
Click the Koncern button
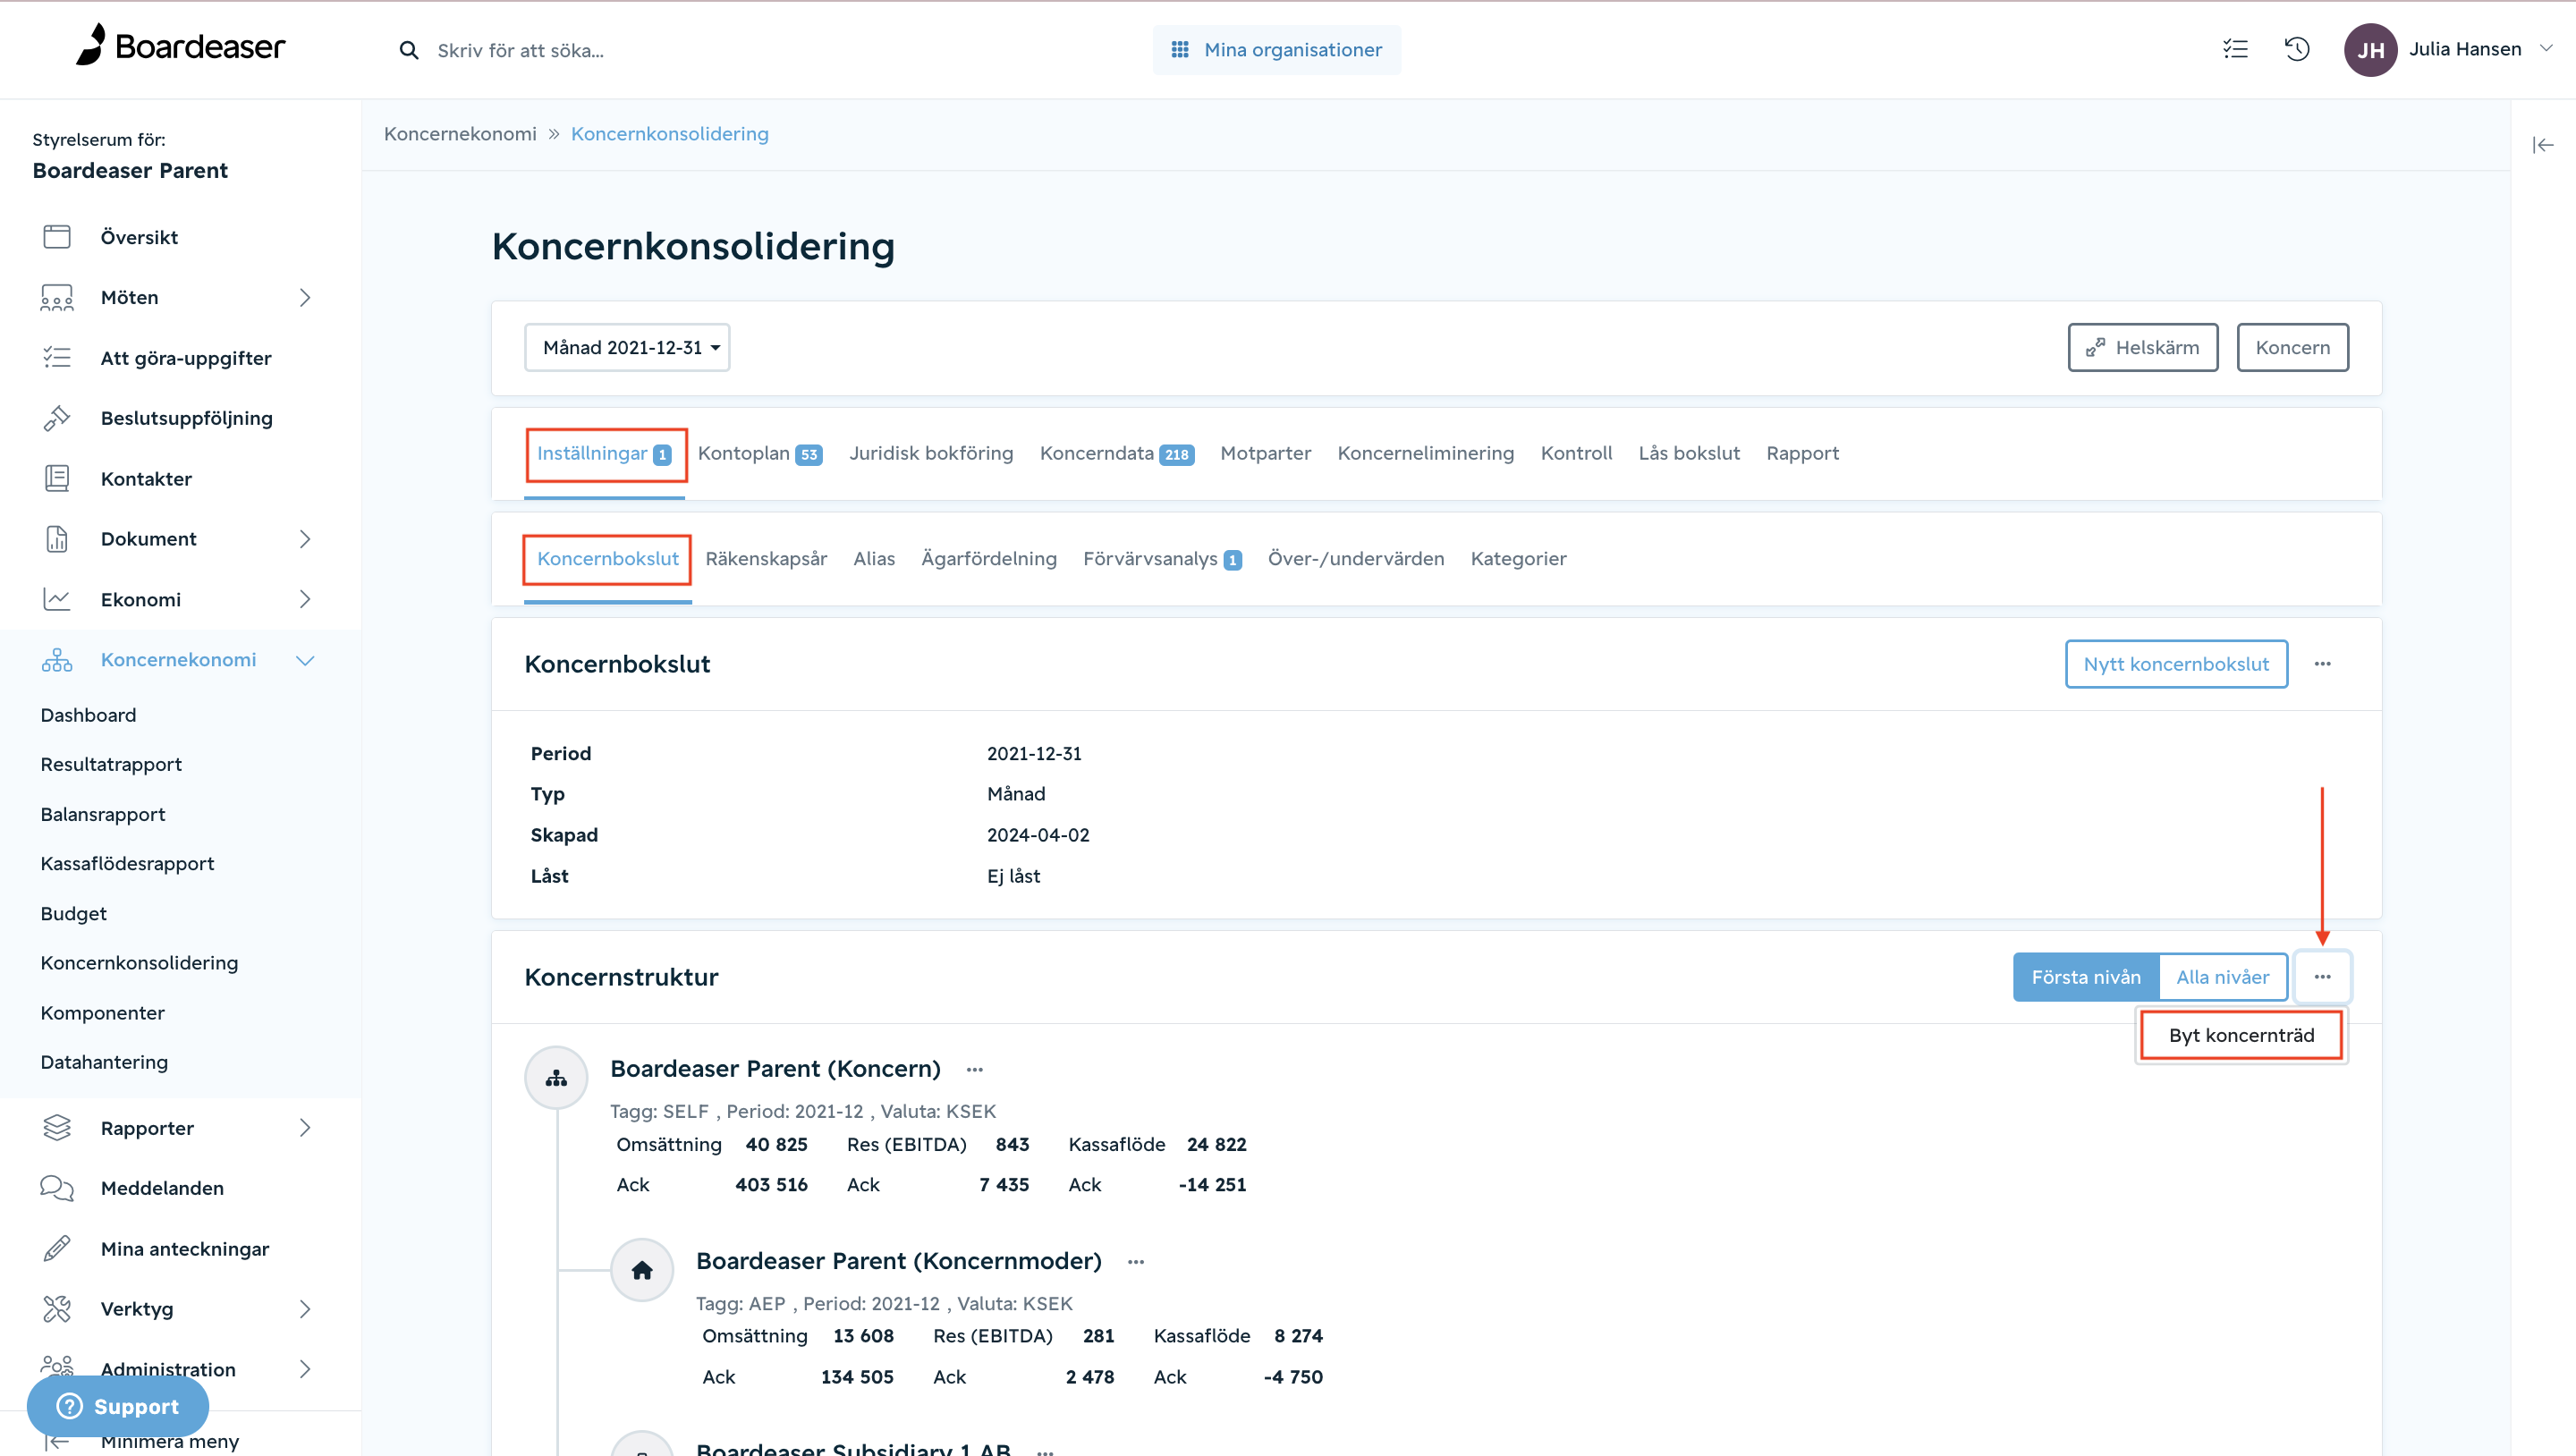(2292, 347)
